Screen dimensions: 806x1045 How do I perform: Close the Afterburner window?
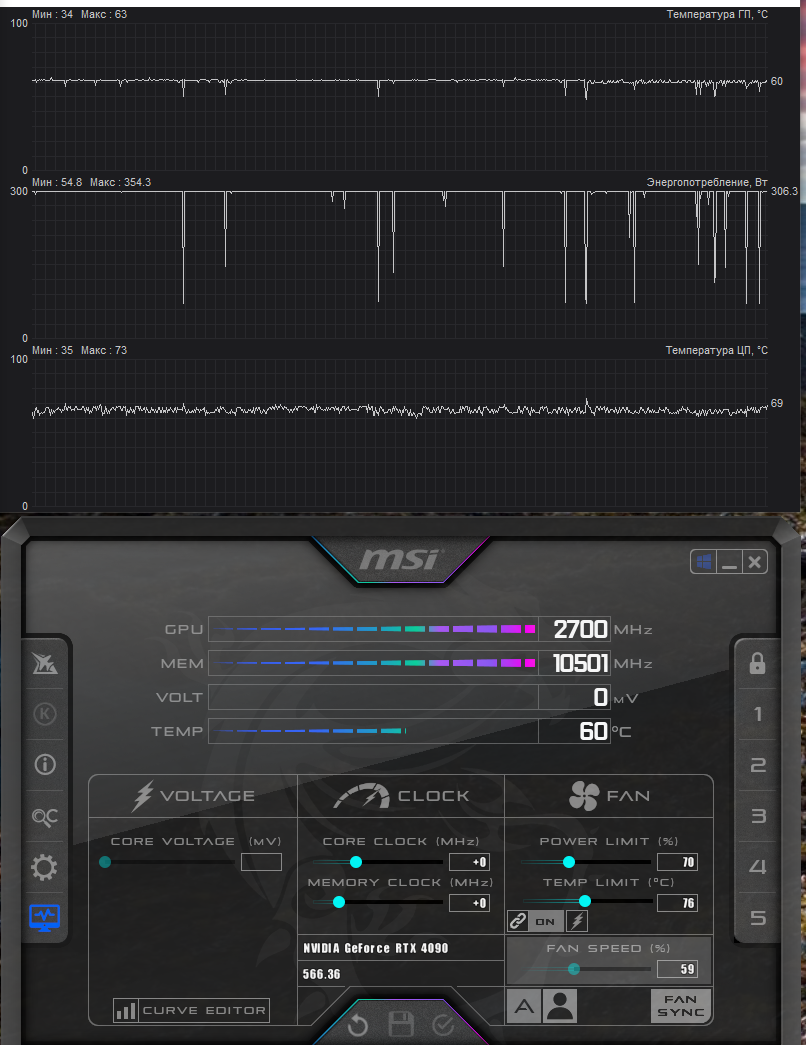(755, 562)
